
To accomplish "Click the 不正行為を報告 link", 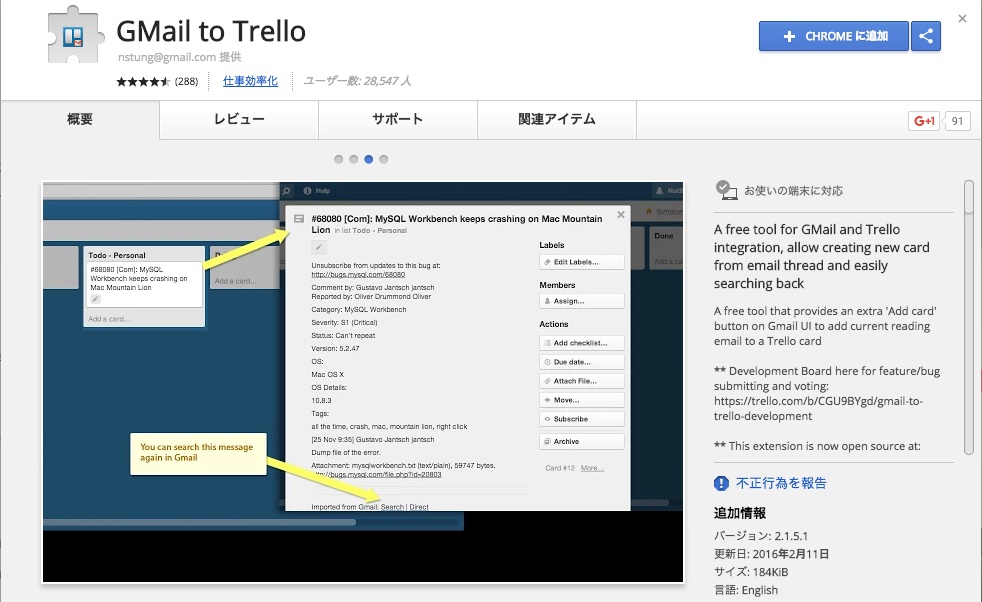I will [781, 483].
